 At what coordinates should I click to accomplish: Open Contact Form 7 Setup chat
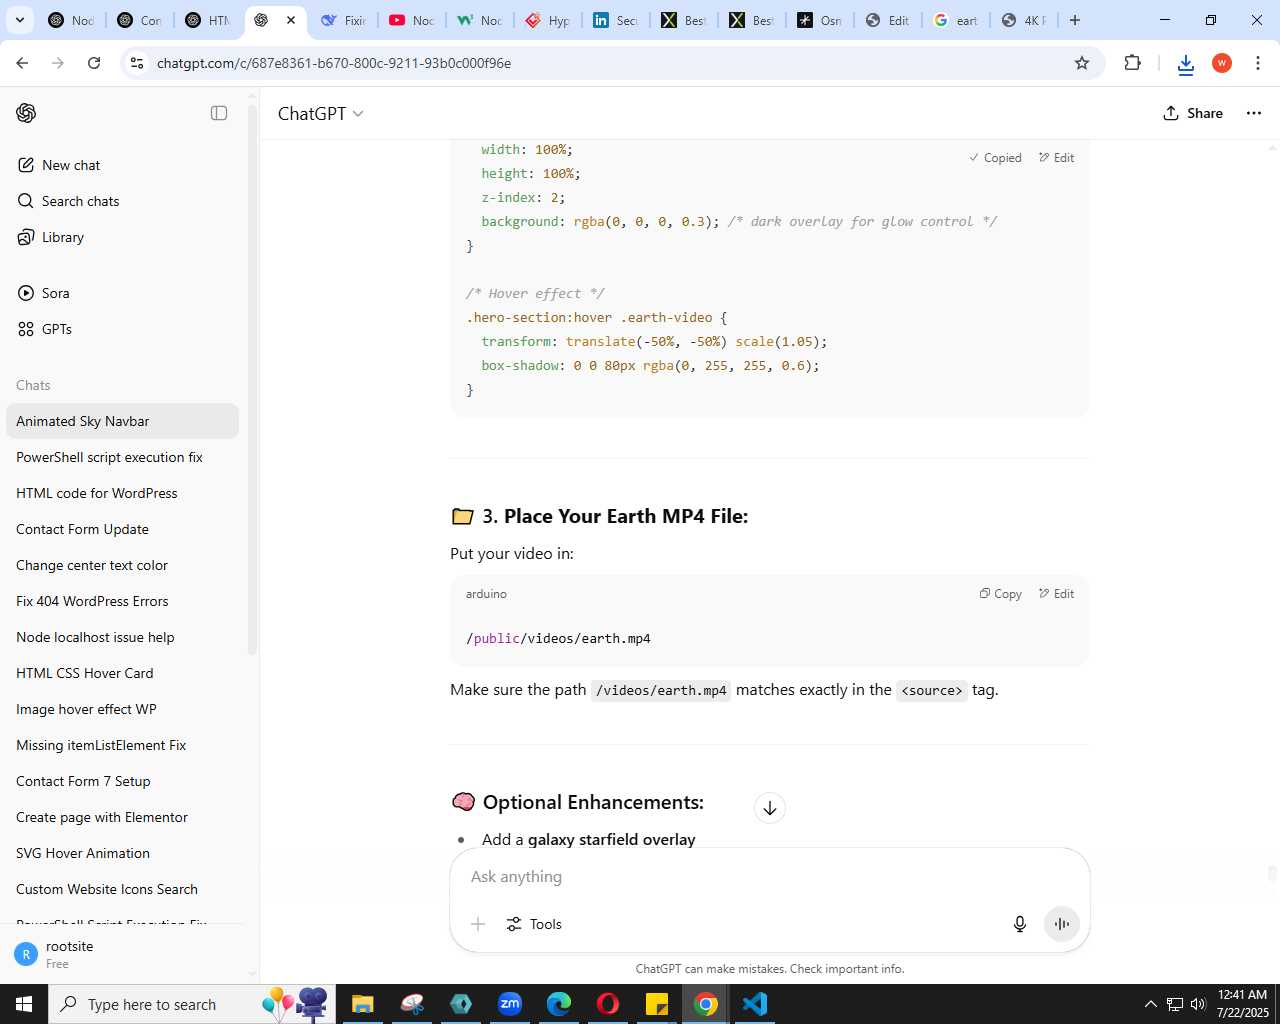coord(122,781)
